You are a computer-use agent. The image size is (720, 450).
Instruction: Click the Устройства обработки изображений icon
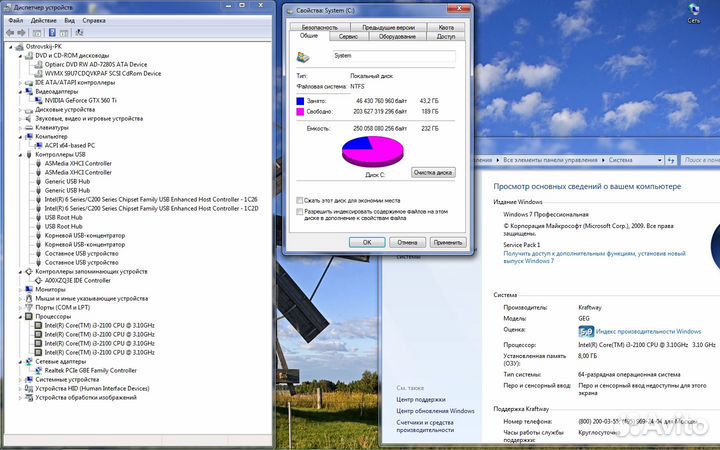pyautogui.click(x=29, y=398)
